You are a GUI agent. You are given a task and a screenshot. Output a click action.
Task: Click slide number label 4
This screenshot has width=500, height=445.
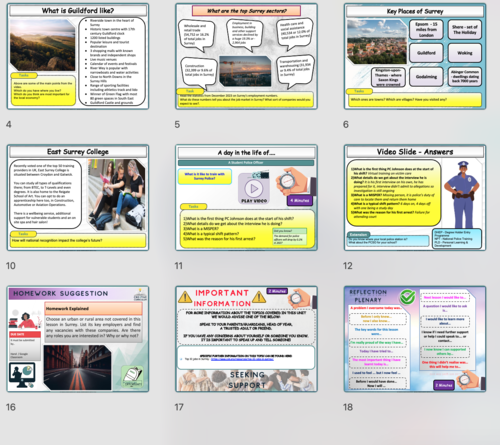(9, 125)
